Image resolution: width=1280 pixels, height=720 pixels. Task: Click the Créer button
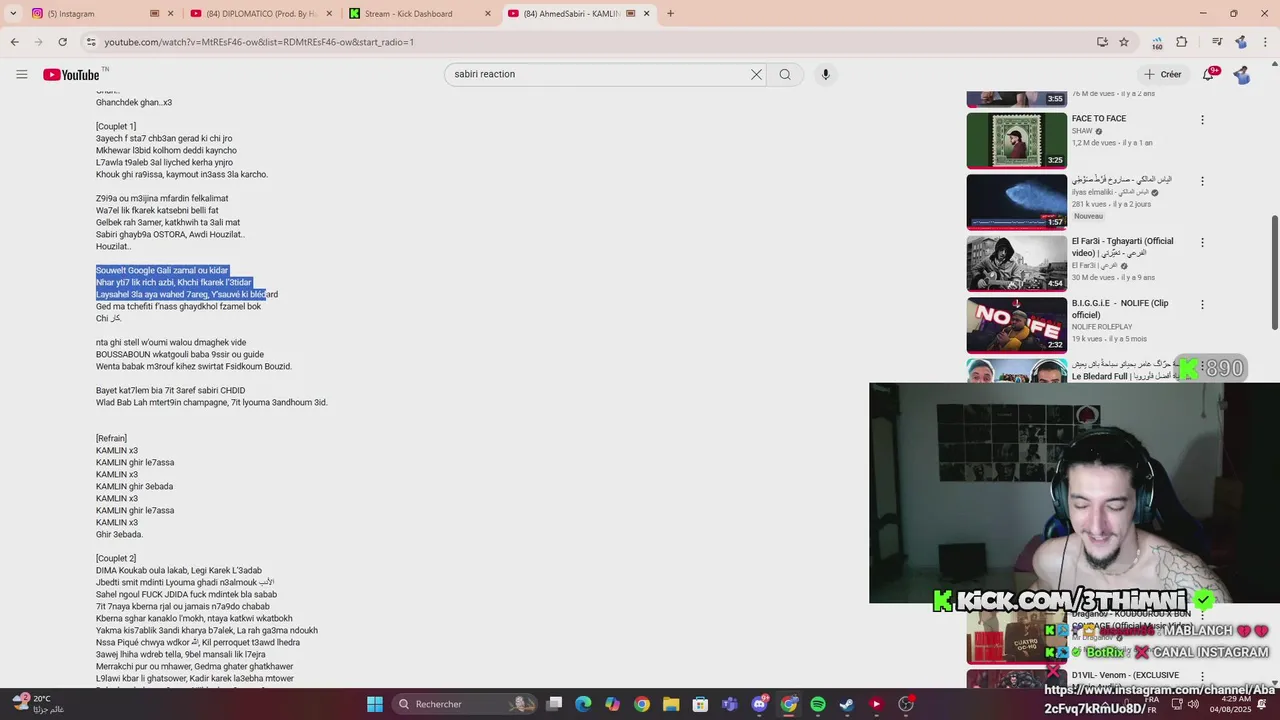[x=1163, y=74]
